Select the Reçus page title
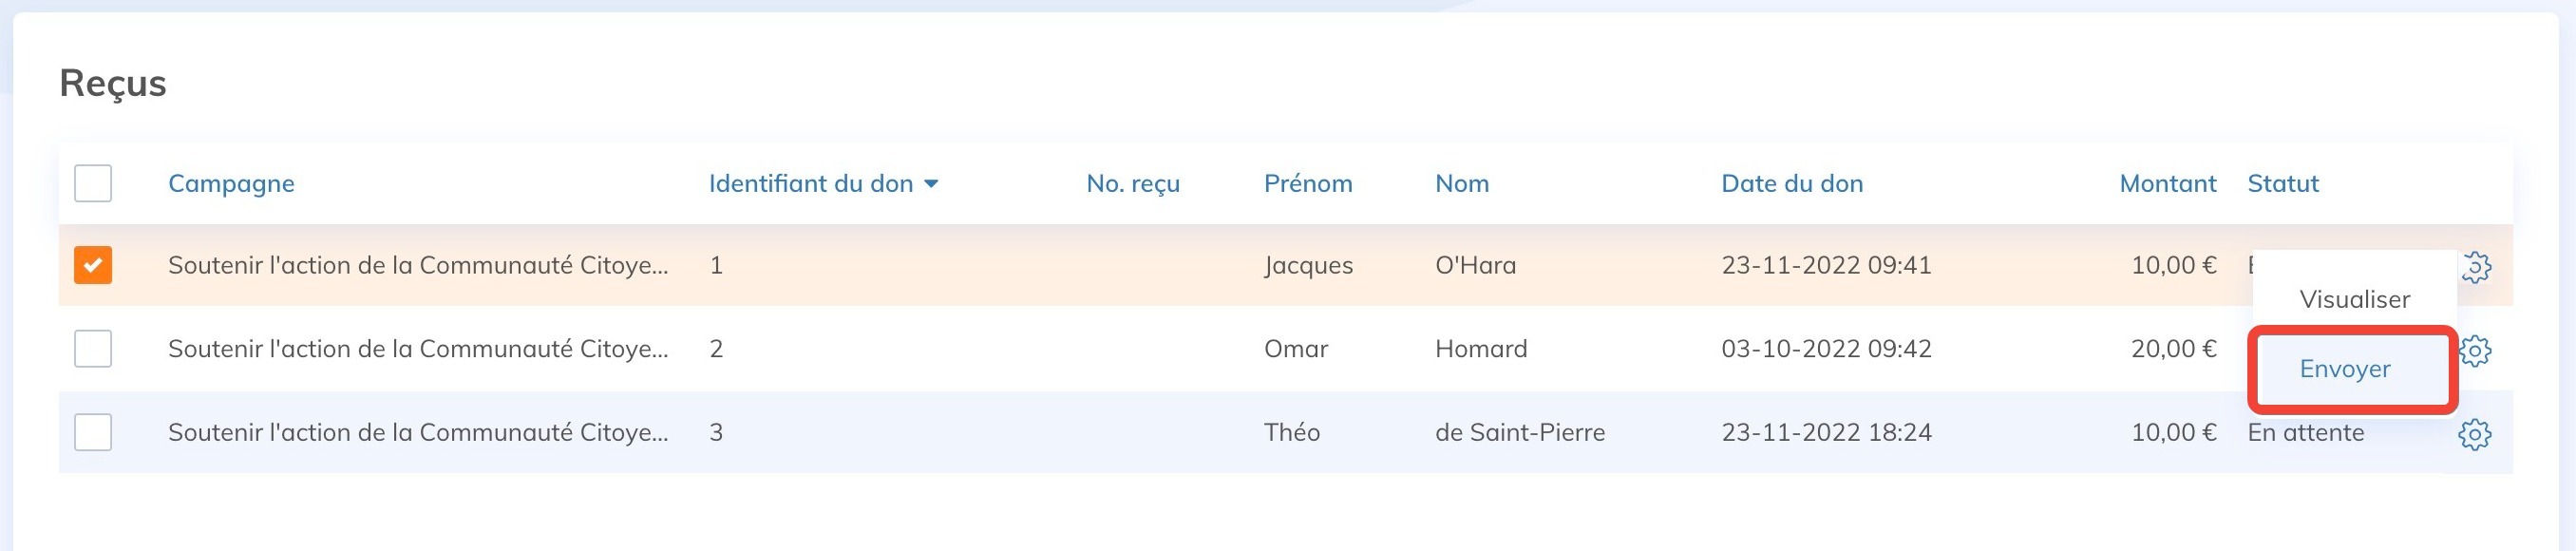2576x551 pixels. pyautogui.click(x=114, y=83)
